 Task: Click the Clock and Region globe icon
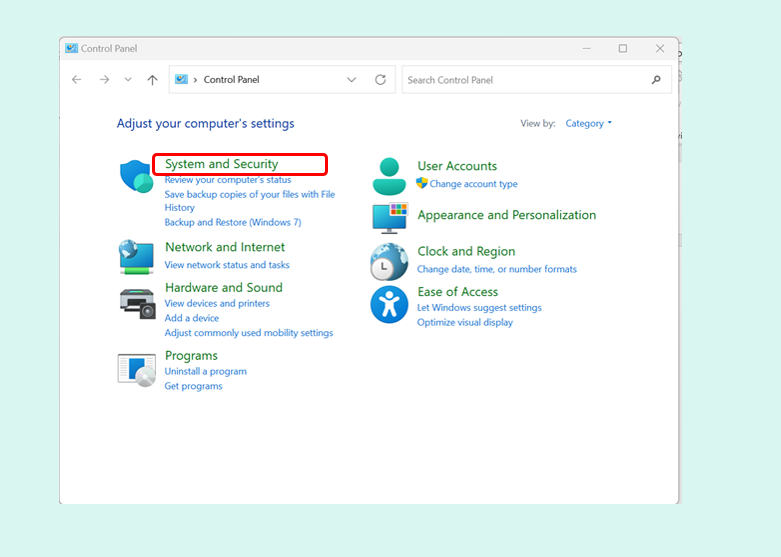pos(389,262)
